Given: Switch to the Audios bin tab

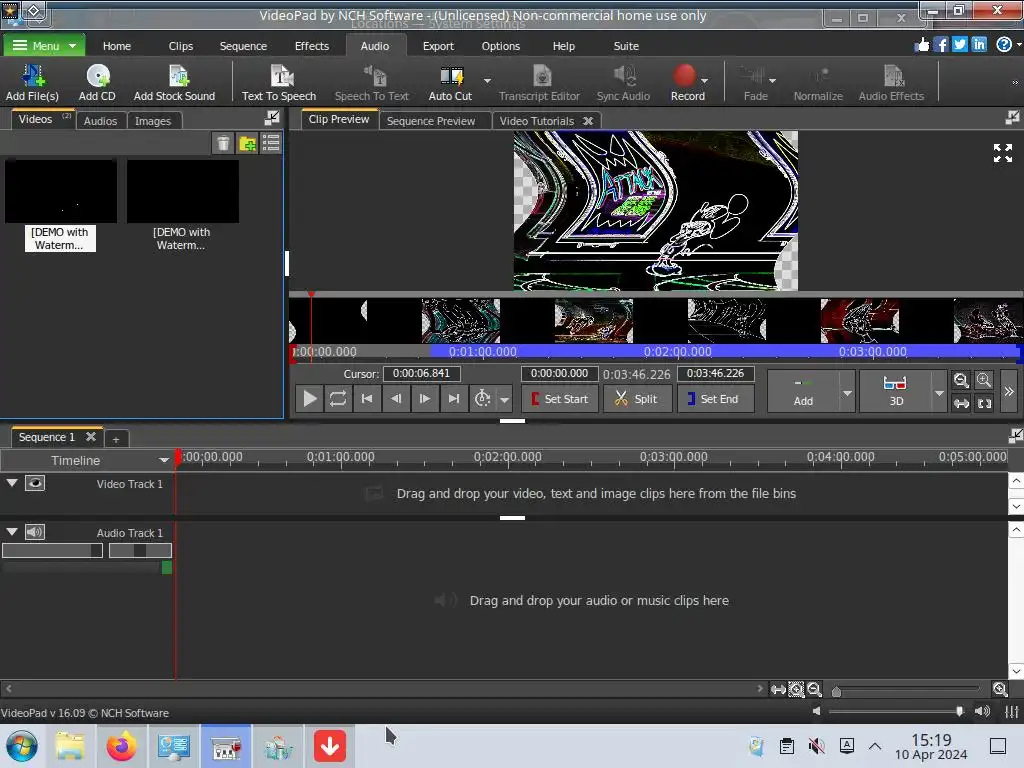Looking at the screenshot, I should (x=101, y=121).
